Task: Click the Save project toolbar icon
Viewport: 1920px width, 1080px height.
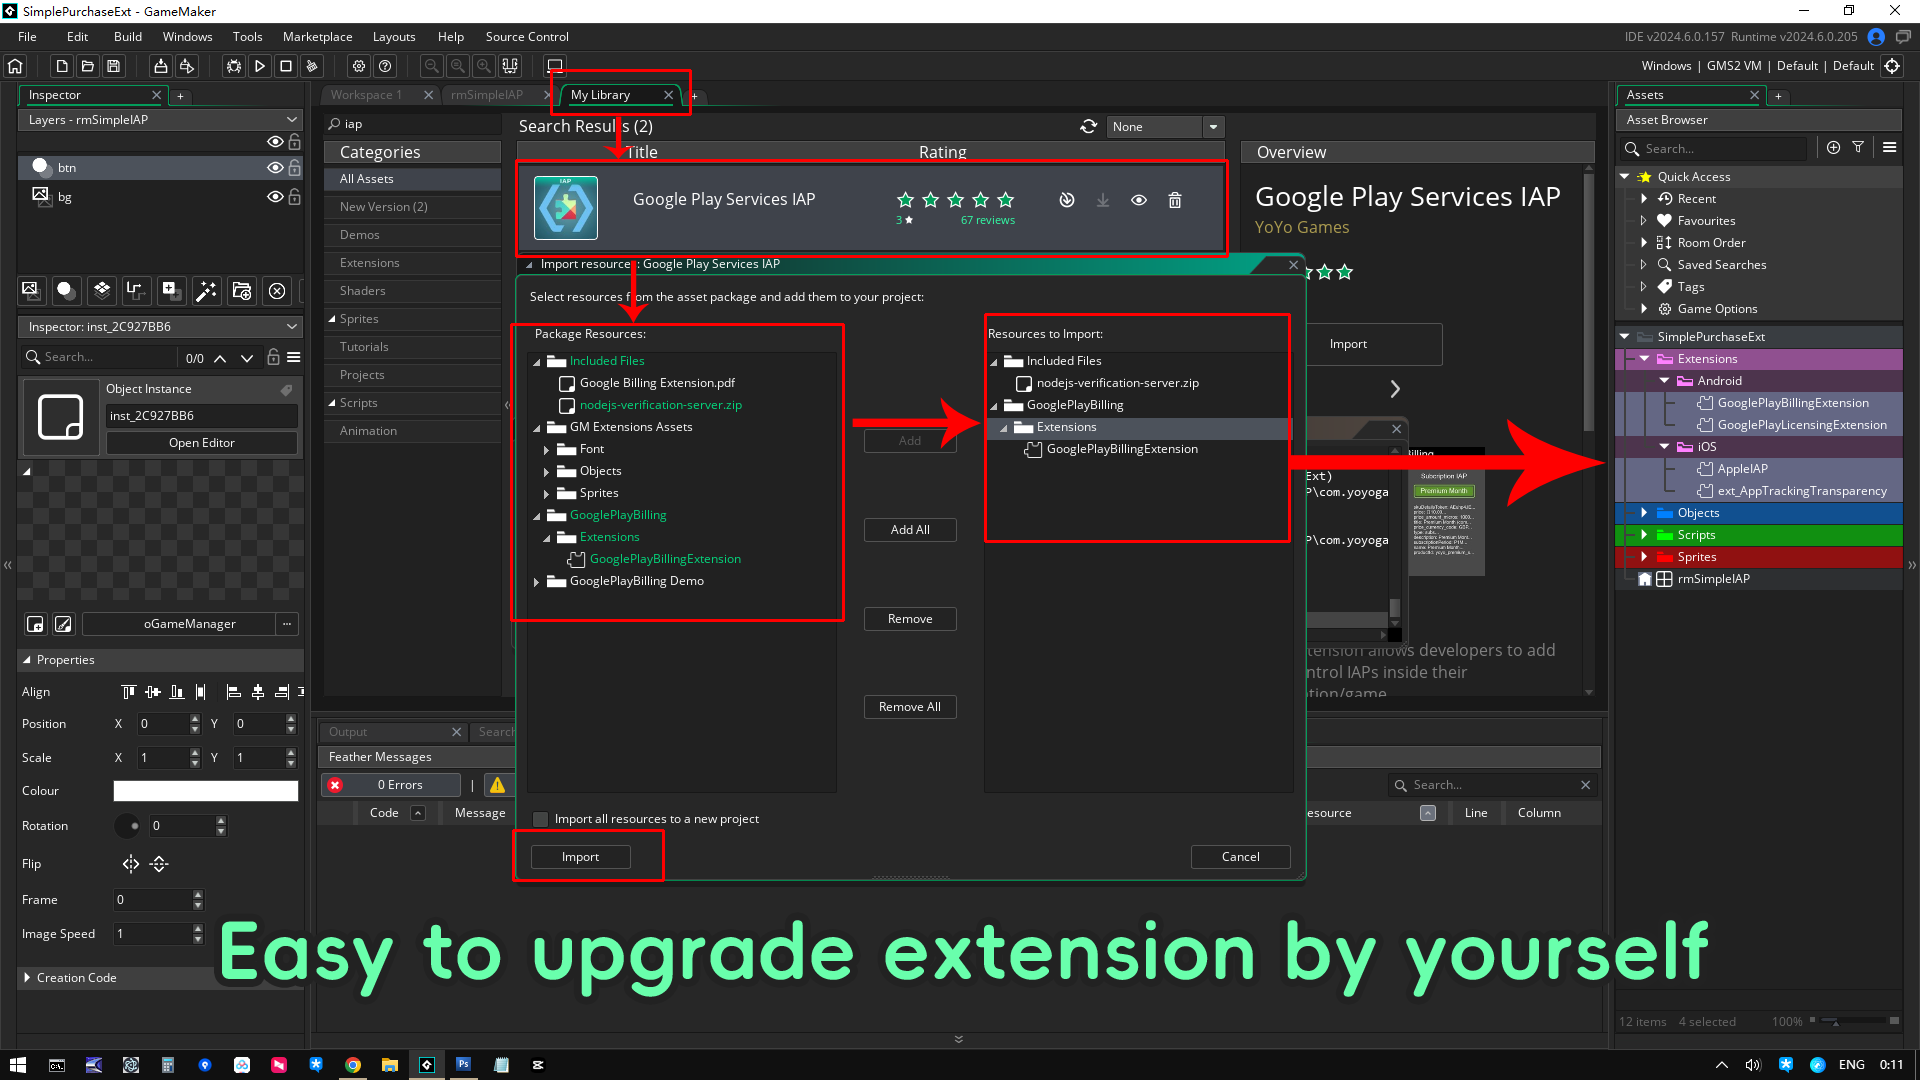Action: tap(114, 66)
